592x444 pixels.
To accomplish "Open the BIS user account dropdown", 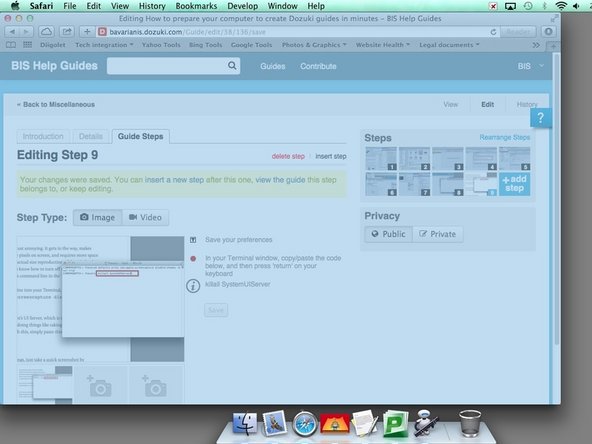I will 530,66.
